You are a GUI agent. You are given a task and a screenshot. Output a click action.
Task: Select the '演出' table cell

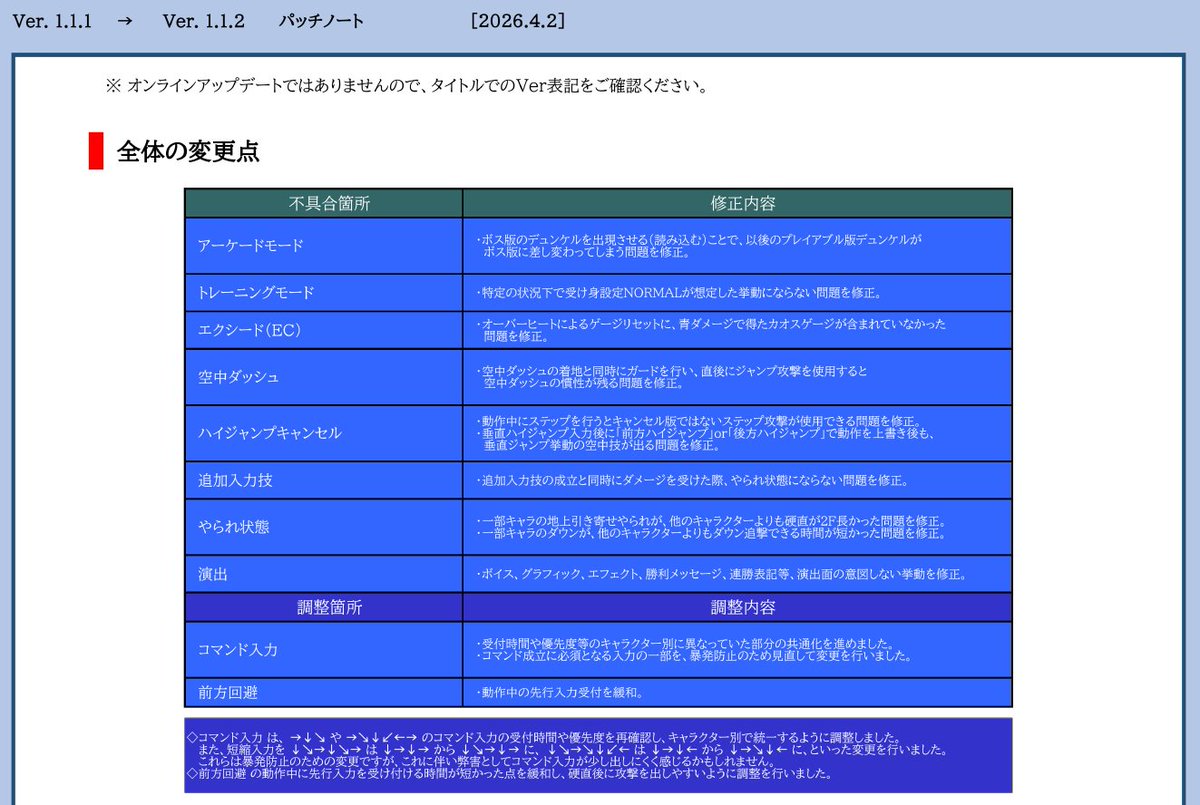(324, 574)
